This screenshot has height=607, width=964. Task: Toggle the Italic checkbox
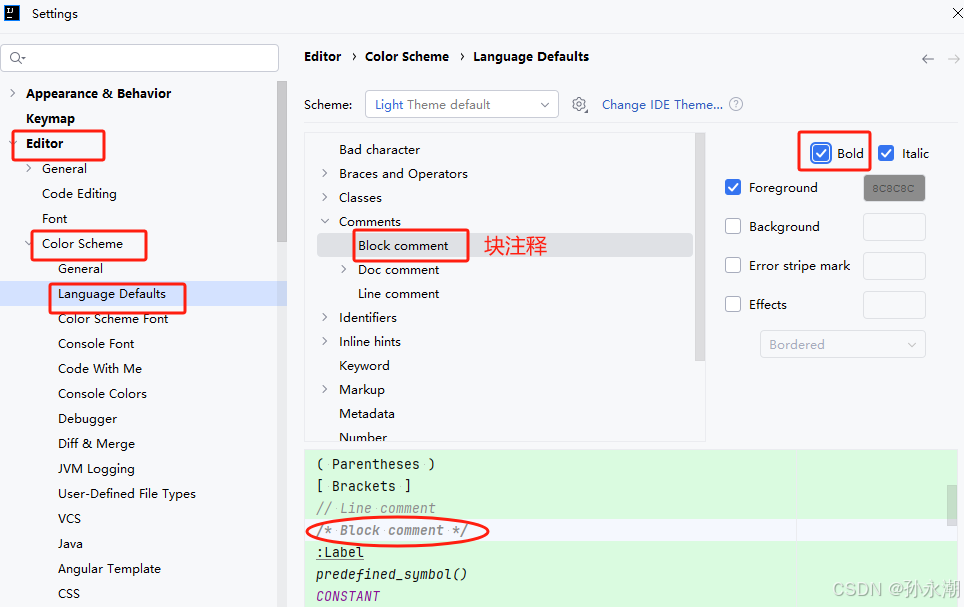886,153
